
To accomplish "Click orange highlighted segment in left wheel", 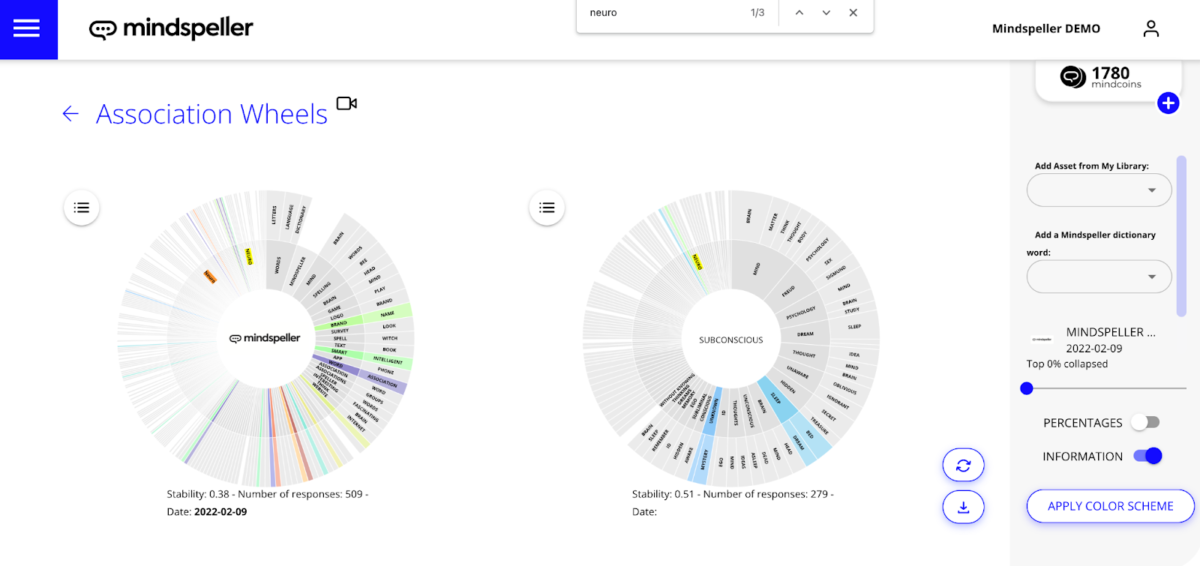I will (x=210, y=275).
